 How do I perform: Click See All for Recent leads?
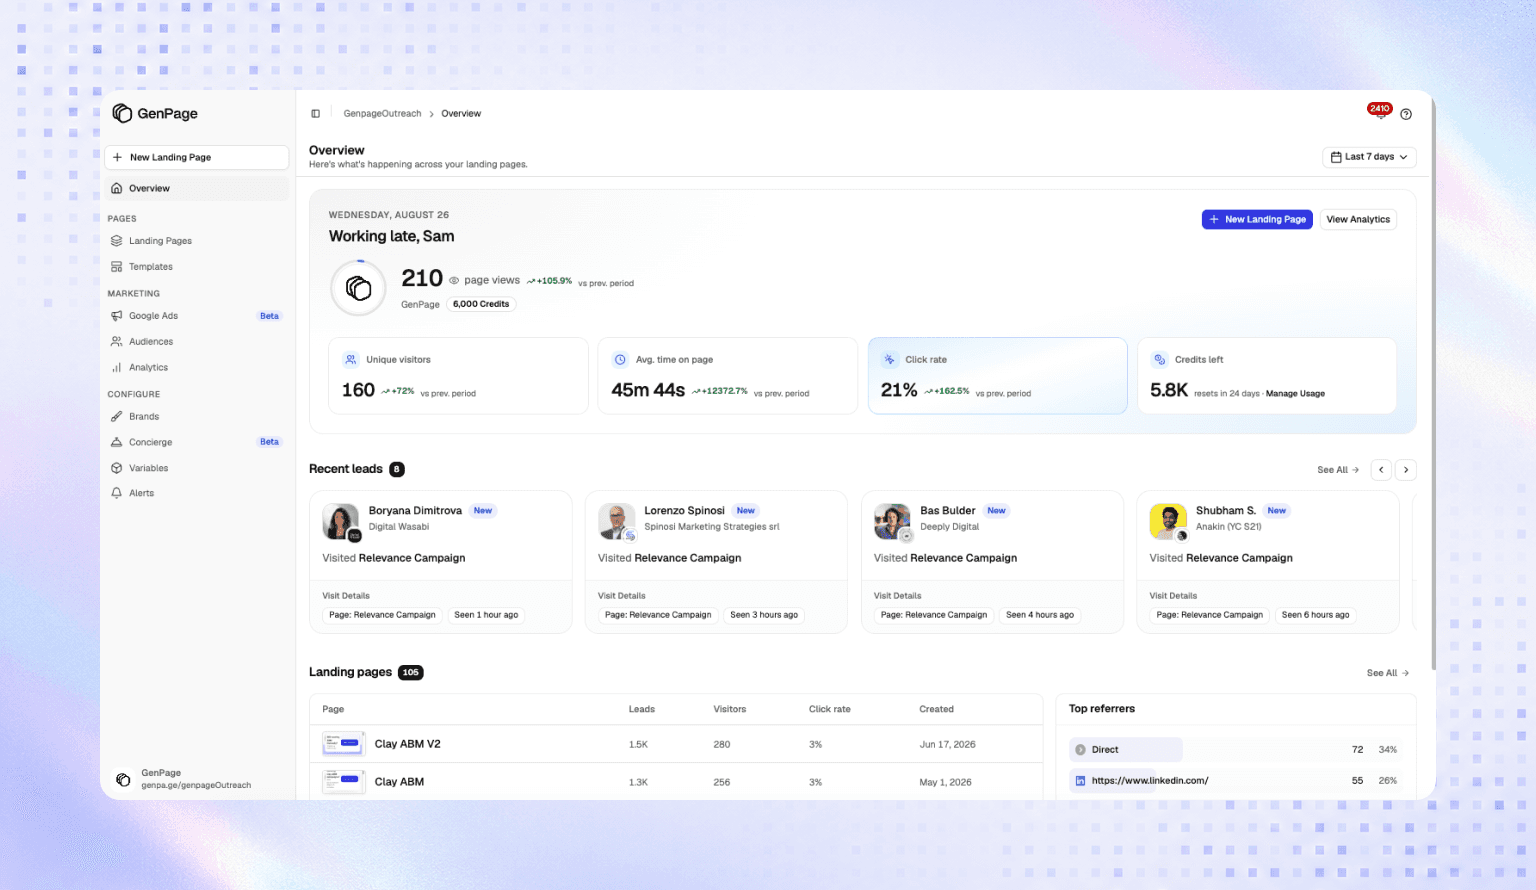coord(1338,470)
